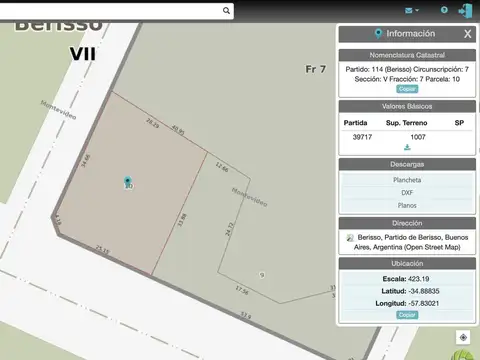Click the 33.88 parcel dimension label
Viewport: 480px width, 360px height.
click(x=181, y=220)
